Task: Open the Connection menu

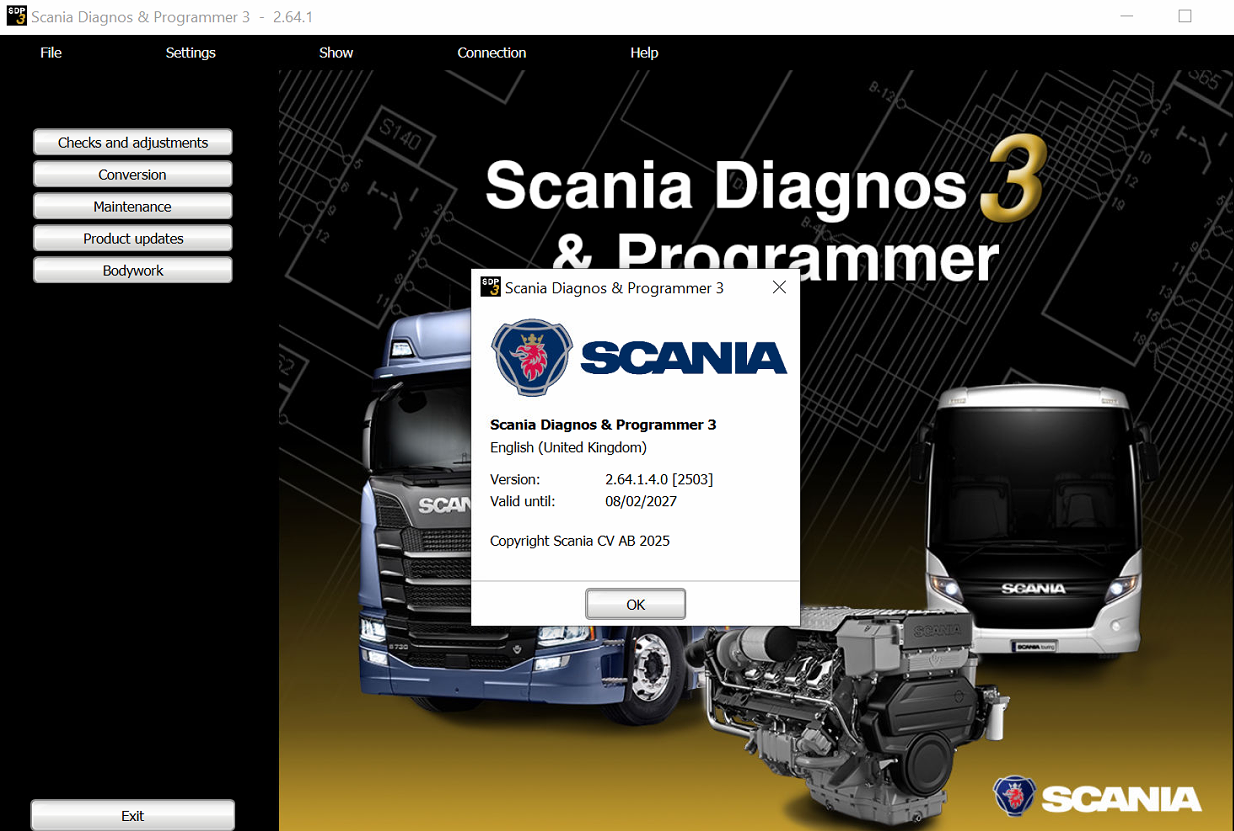Action: coord(491,53)
